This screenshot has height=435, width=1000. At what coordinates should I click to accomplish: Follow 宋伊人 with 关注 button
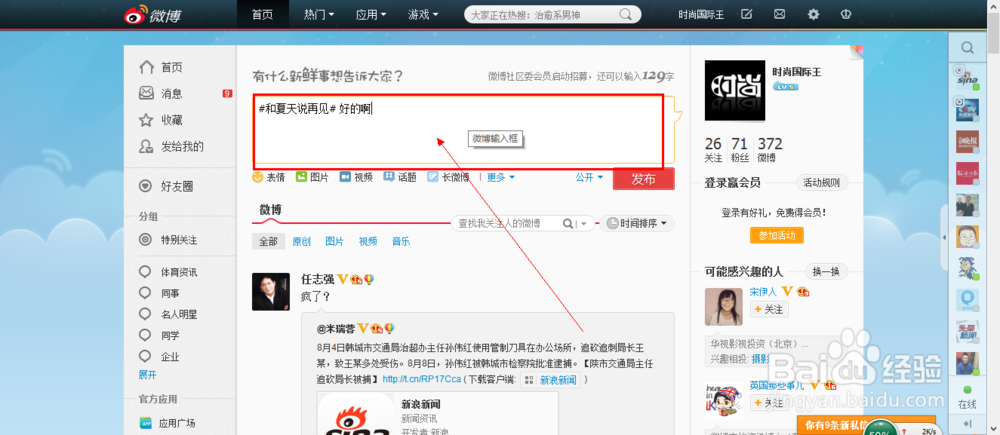tap(769, 309)
